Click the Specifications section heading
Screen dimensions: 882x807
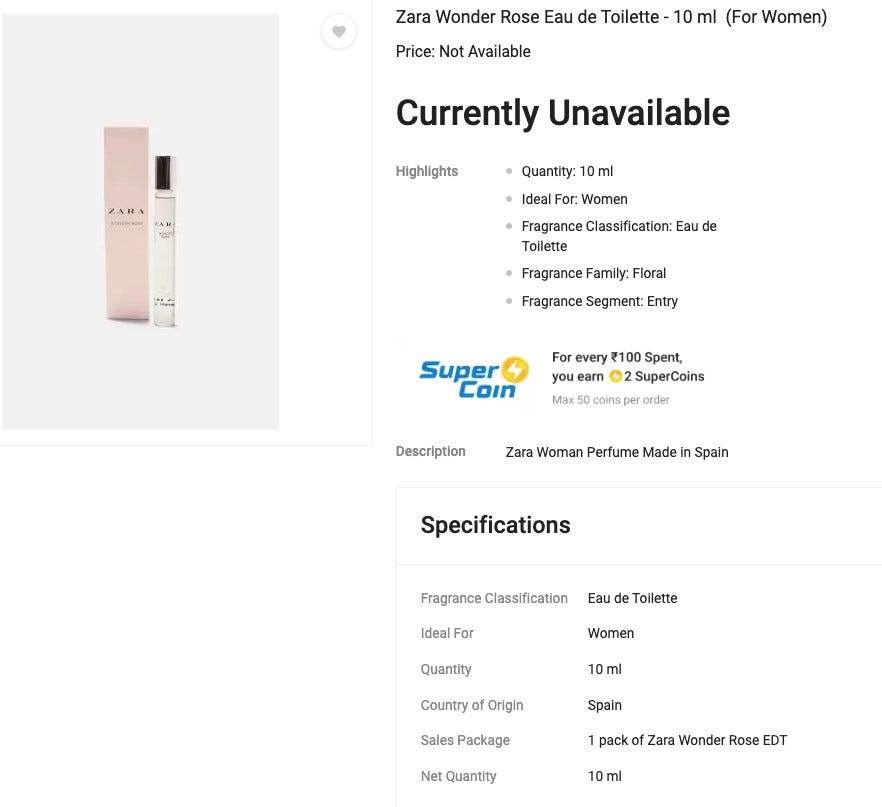[x=495, y=525]
